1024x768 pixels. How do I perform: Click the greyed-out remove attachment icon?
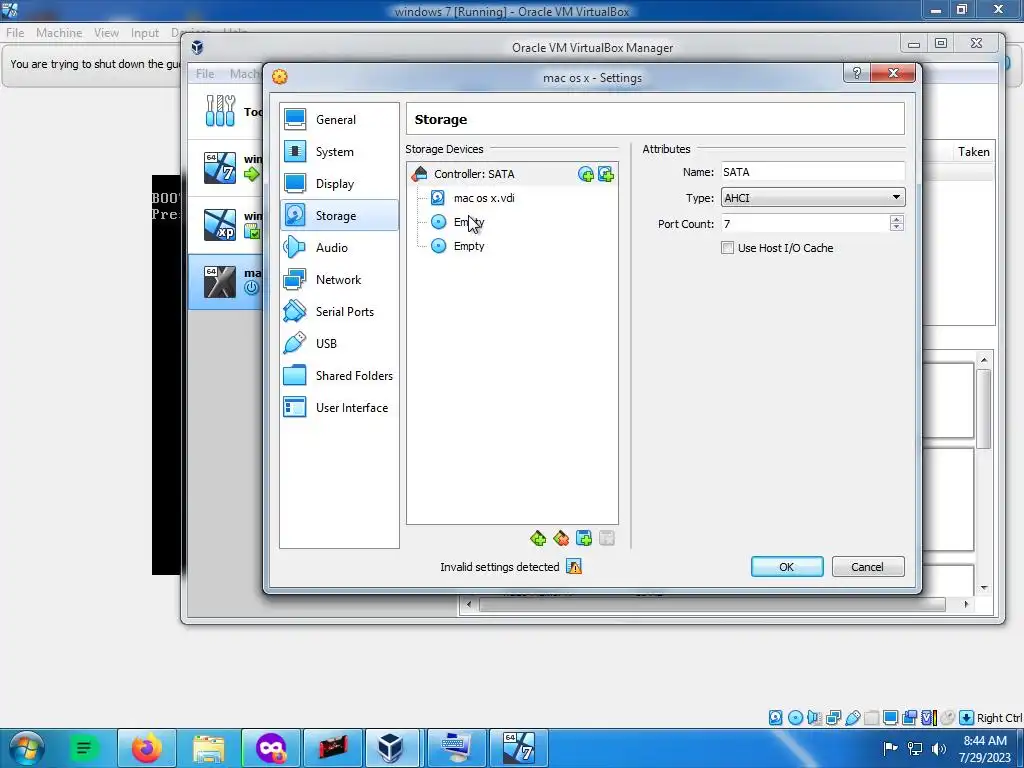[607, 538]
